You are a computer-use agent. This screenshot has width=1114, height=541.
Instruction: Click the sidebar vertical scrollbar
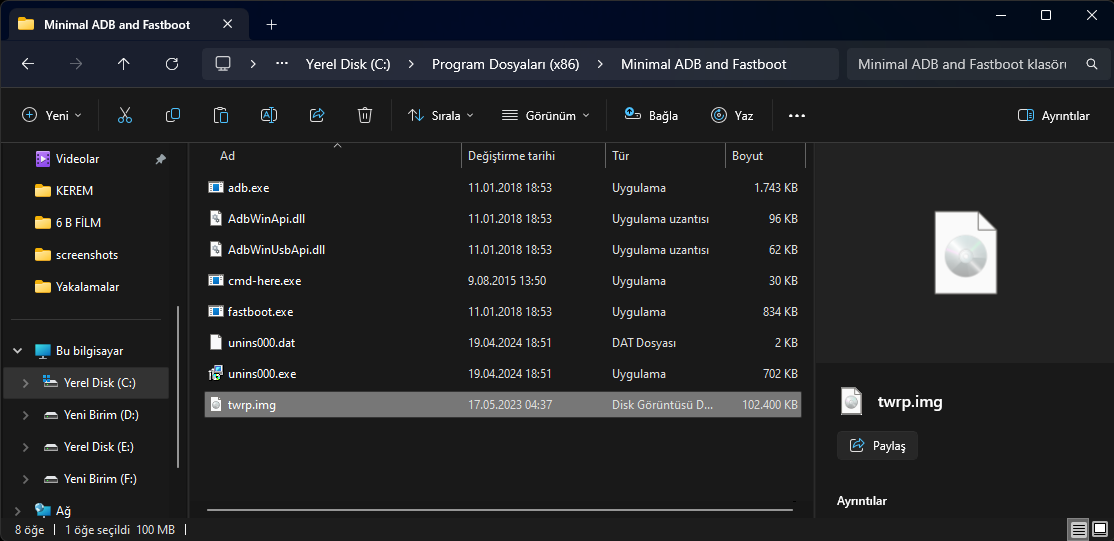tap(178, 387)
